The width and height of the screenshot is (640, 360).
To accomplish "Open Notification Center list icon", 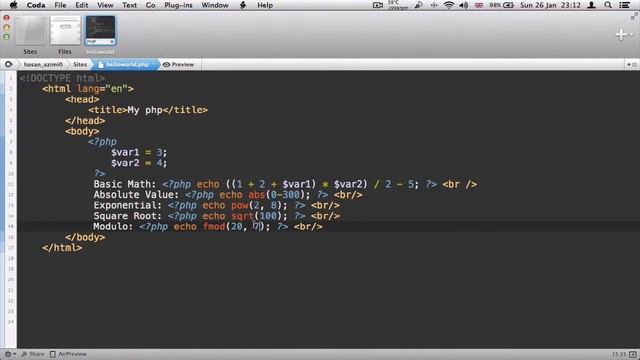I will (x=624, y=5).
